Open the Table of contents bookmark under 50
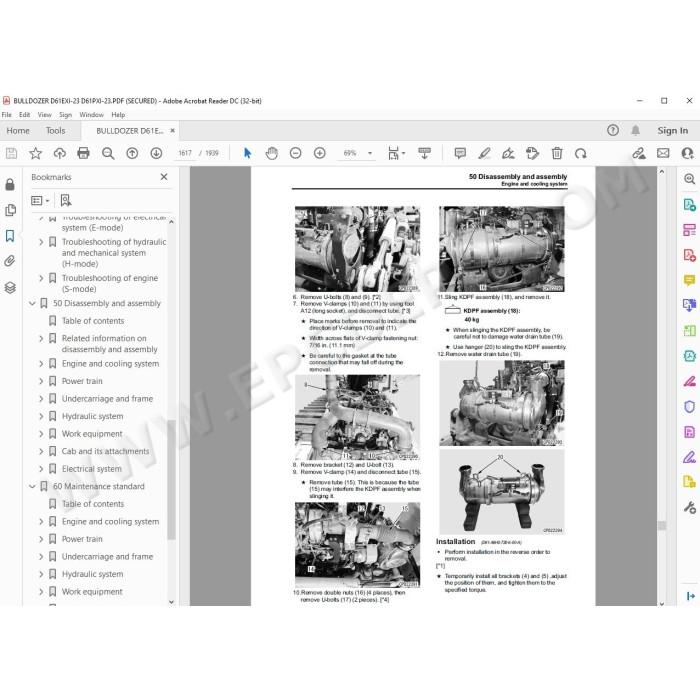 [x=93, y=321]
